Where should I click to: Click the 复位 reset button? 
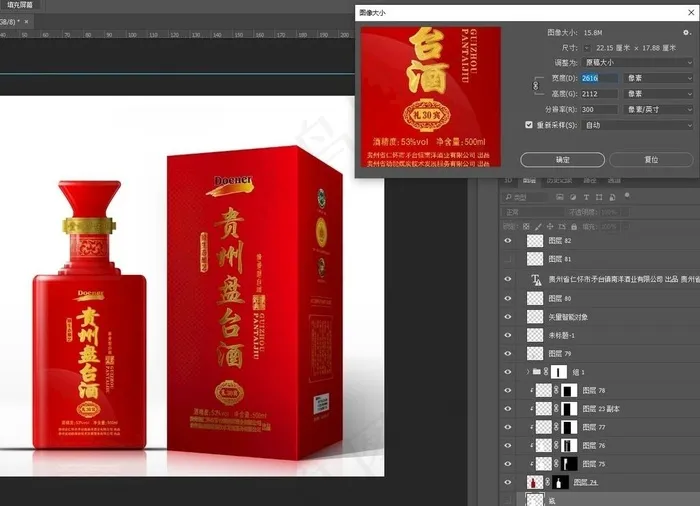[x=651, y=159]
